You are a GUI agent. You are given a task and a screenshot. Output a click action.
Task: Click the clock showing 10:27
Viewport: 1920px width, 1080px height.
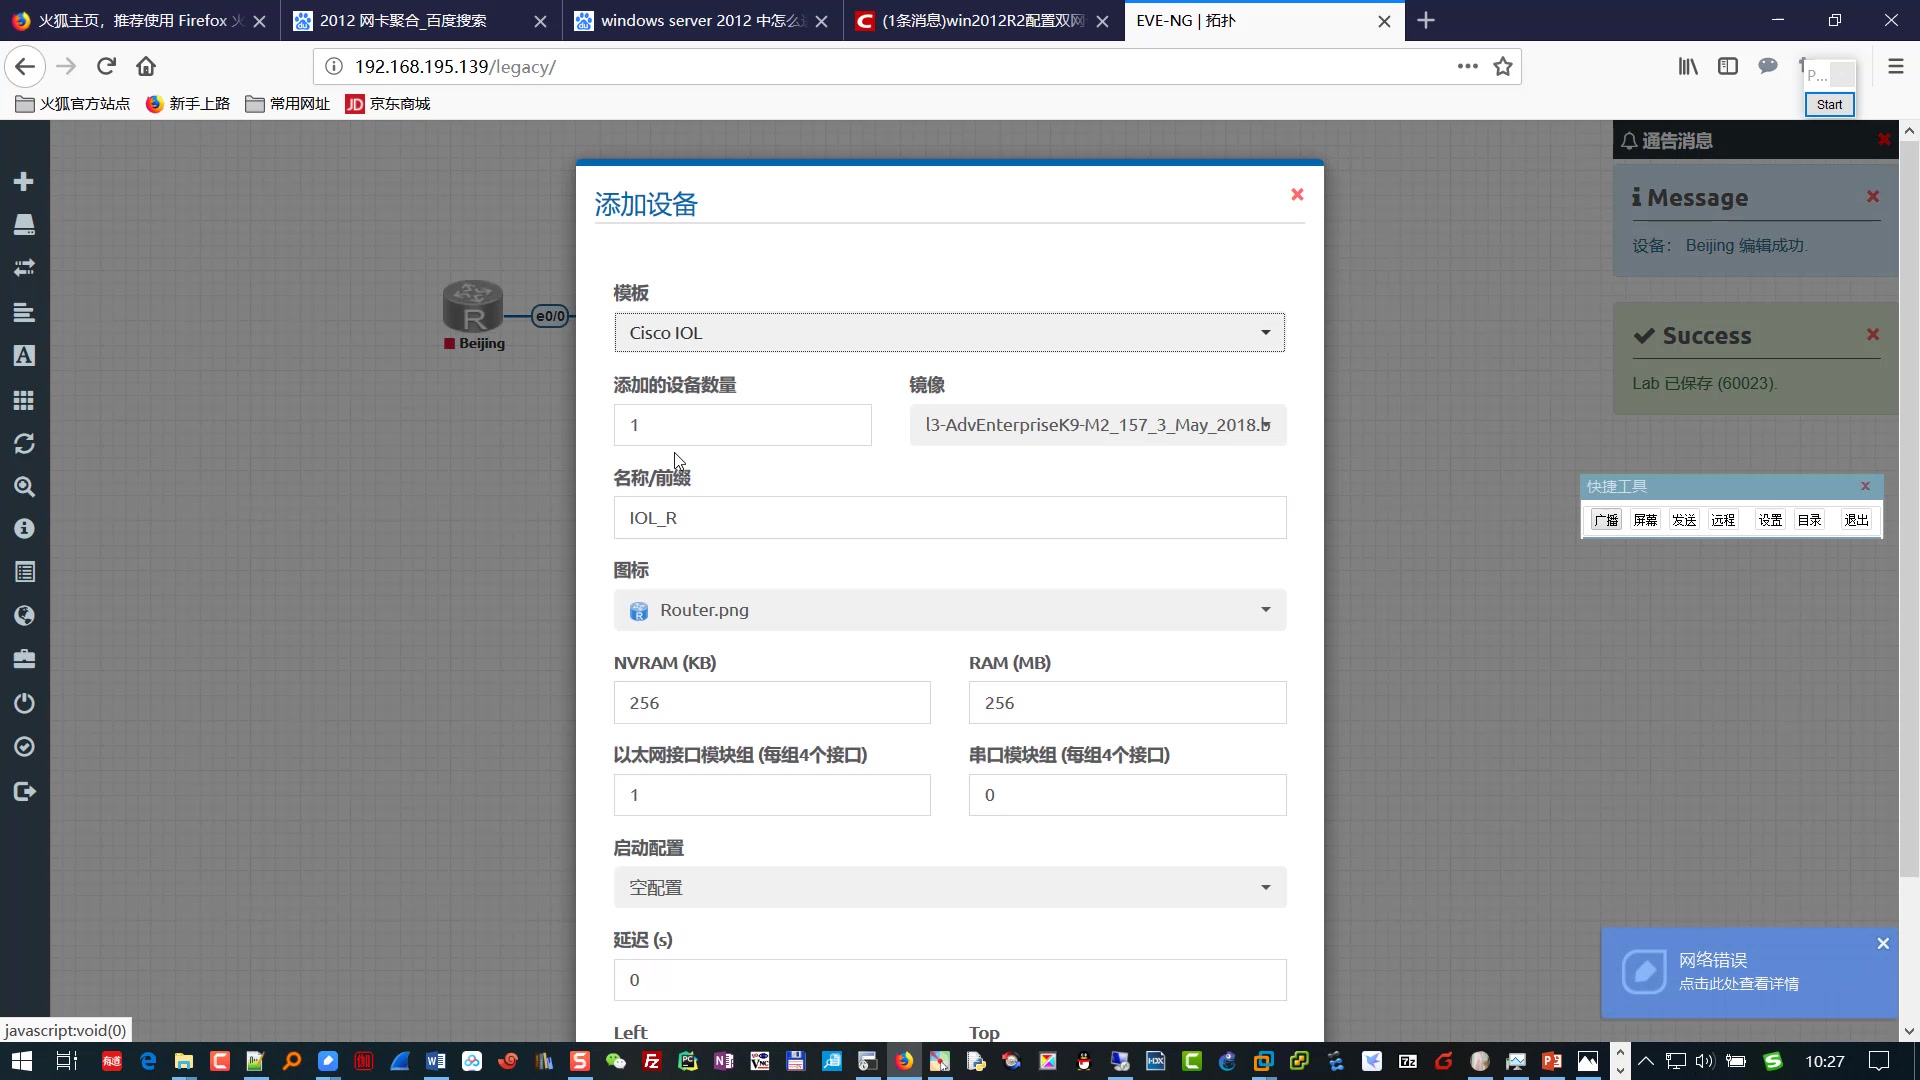[1825, 1061]
